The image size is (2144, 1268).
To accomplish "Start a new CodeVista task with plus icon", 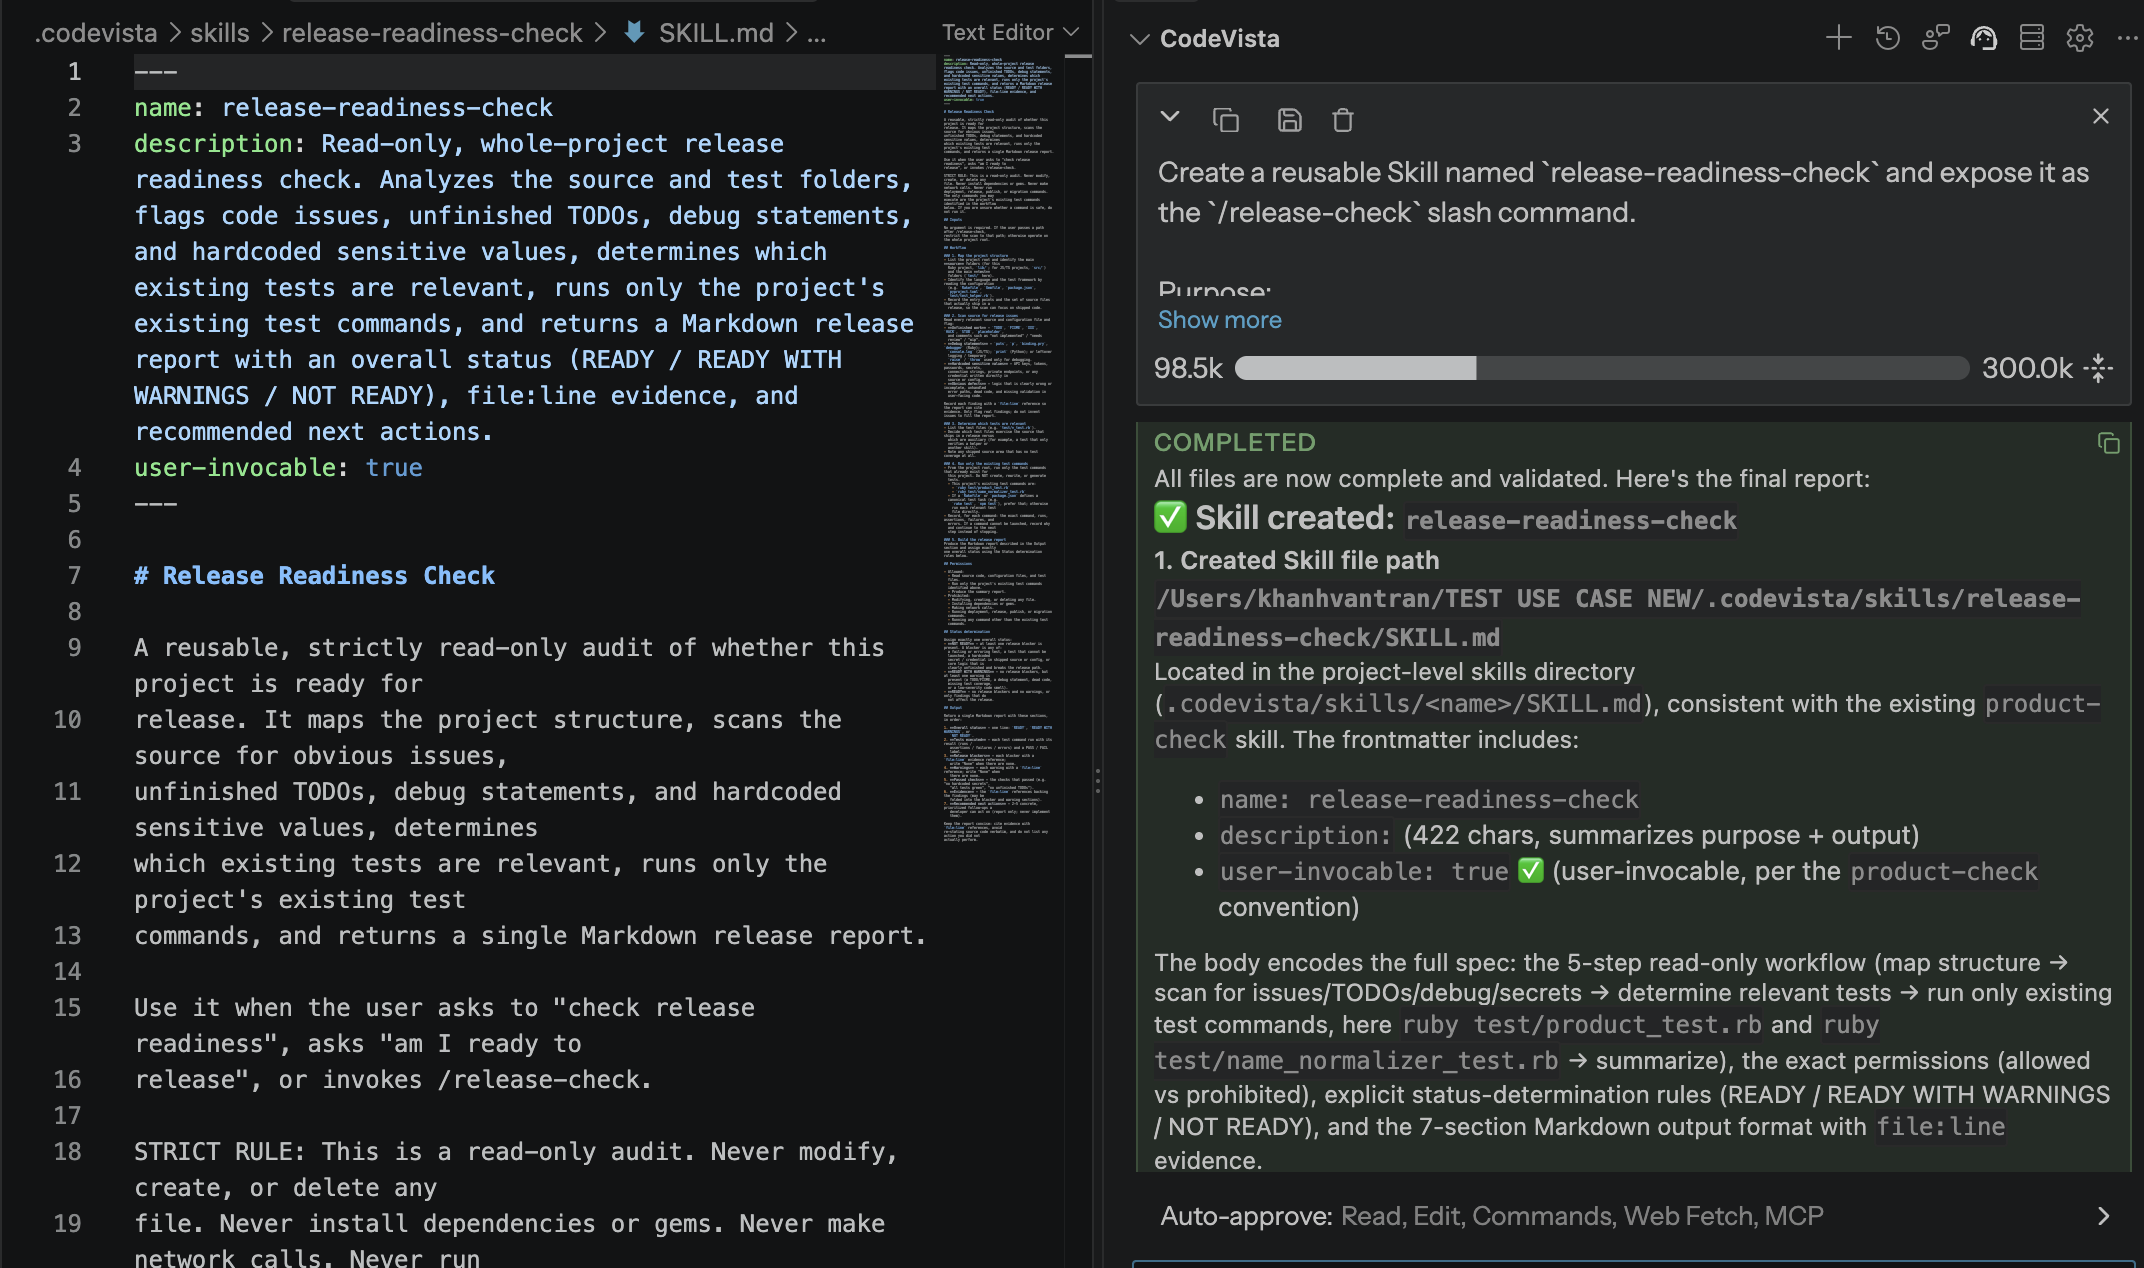I will pos(1838,38).
